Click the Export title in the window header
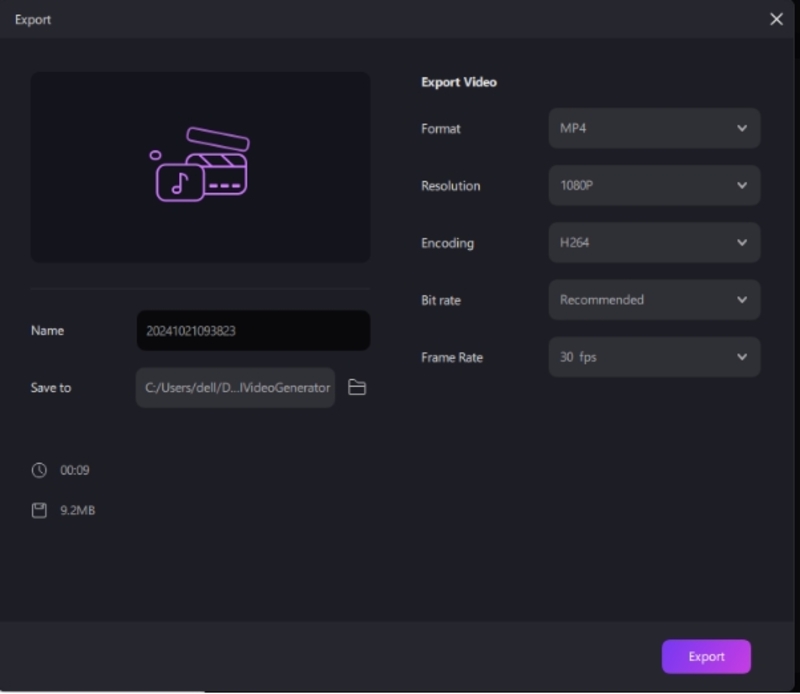Screen dimensions: 800x694 coord(33,19)
